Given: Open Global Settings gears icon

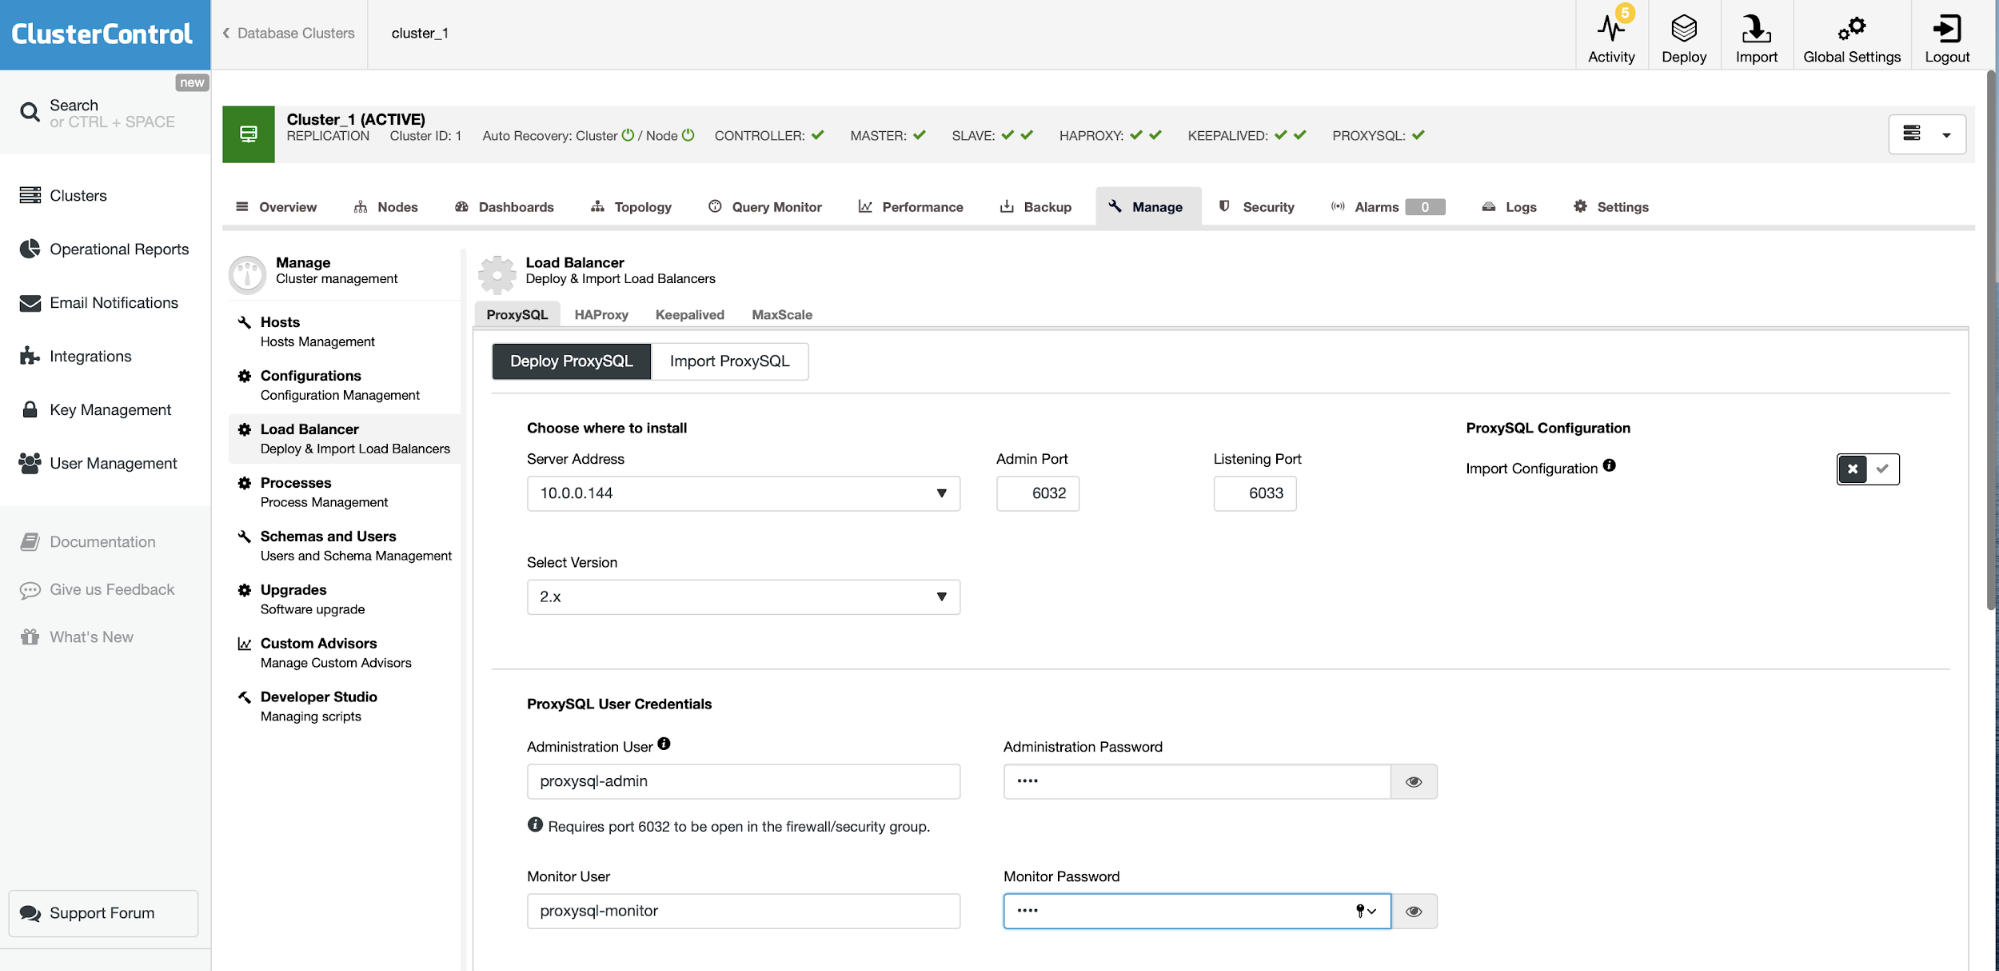Looking at the screenshot, I should [x=1852, y=28].
